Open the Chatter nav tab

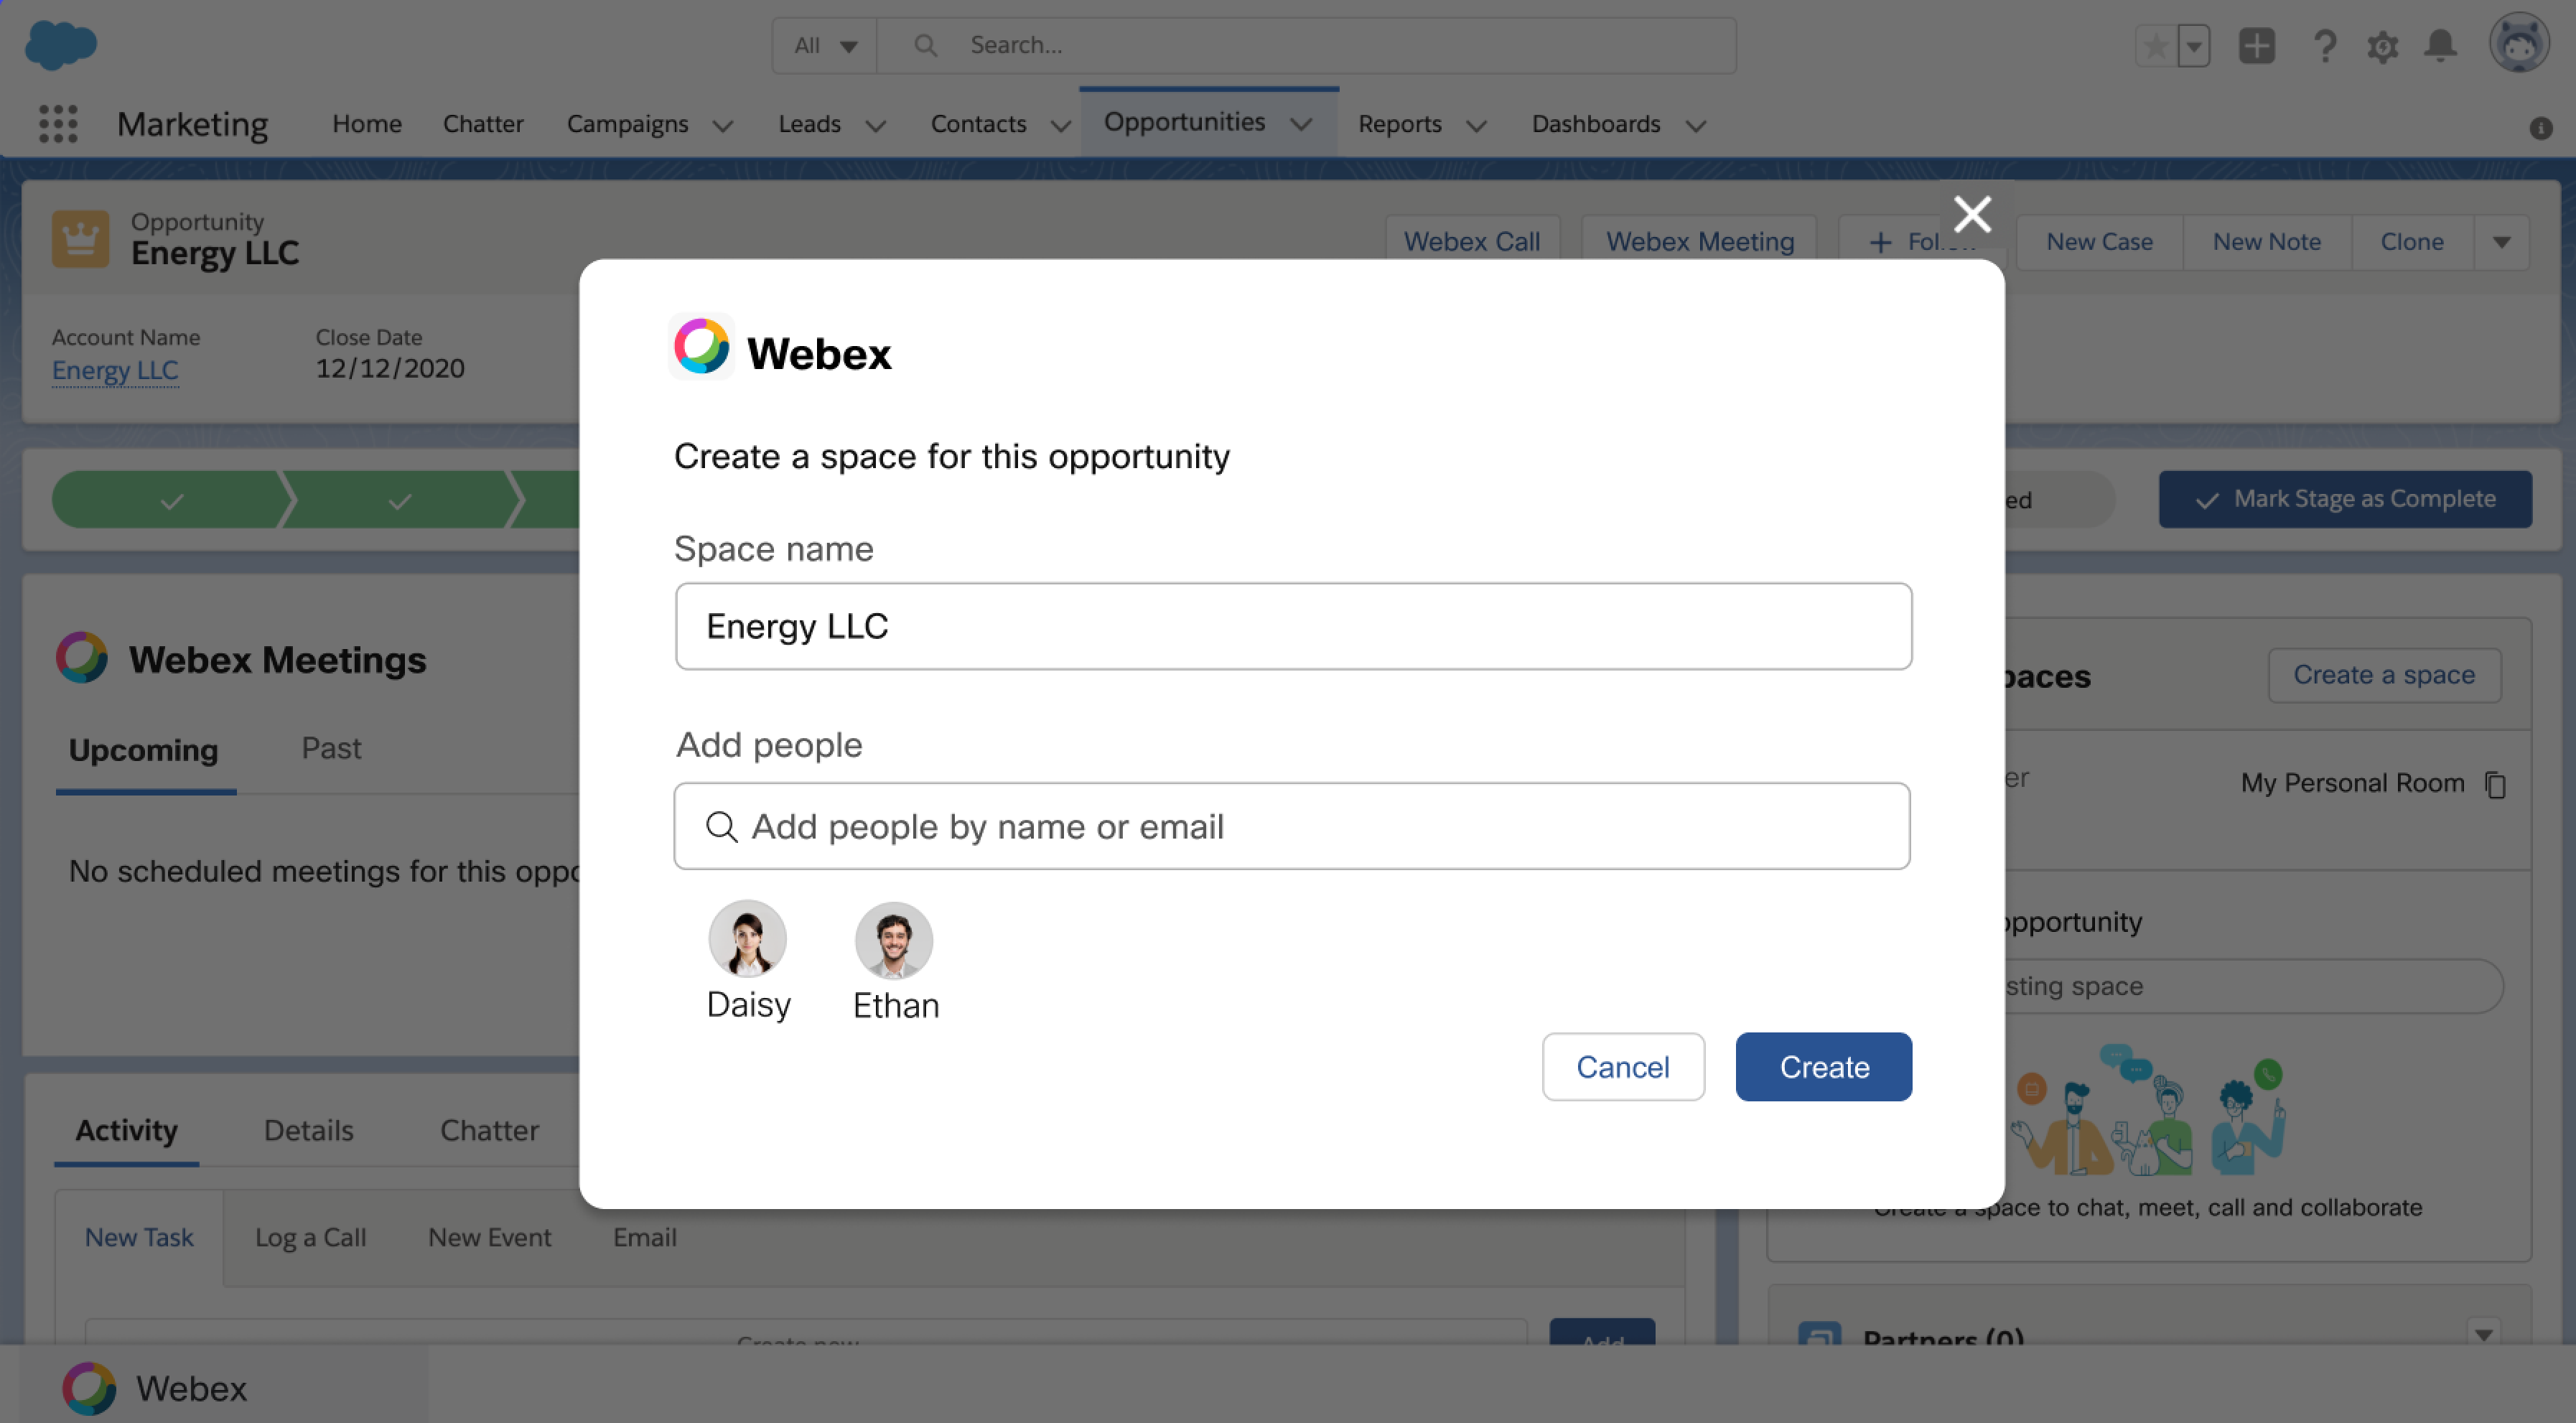(x=483, y=124)
